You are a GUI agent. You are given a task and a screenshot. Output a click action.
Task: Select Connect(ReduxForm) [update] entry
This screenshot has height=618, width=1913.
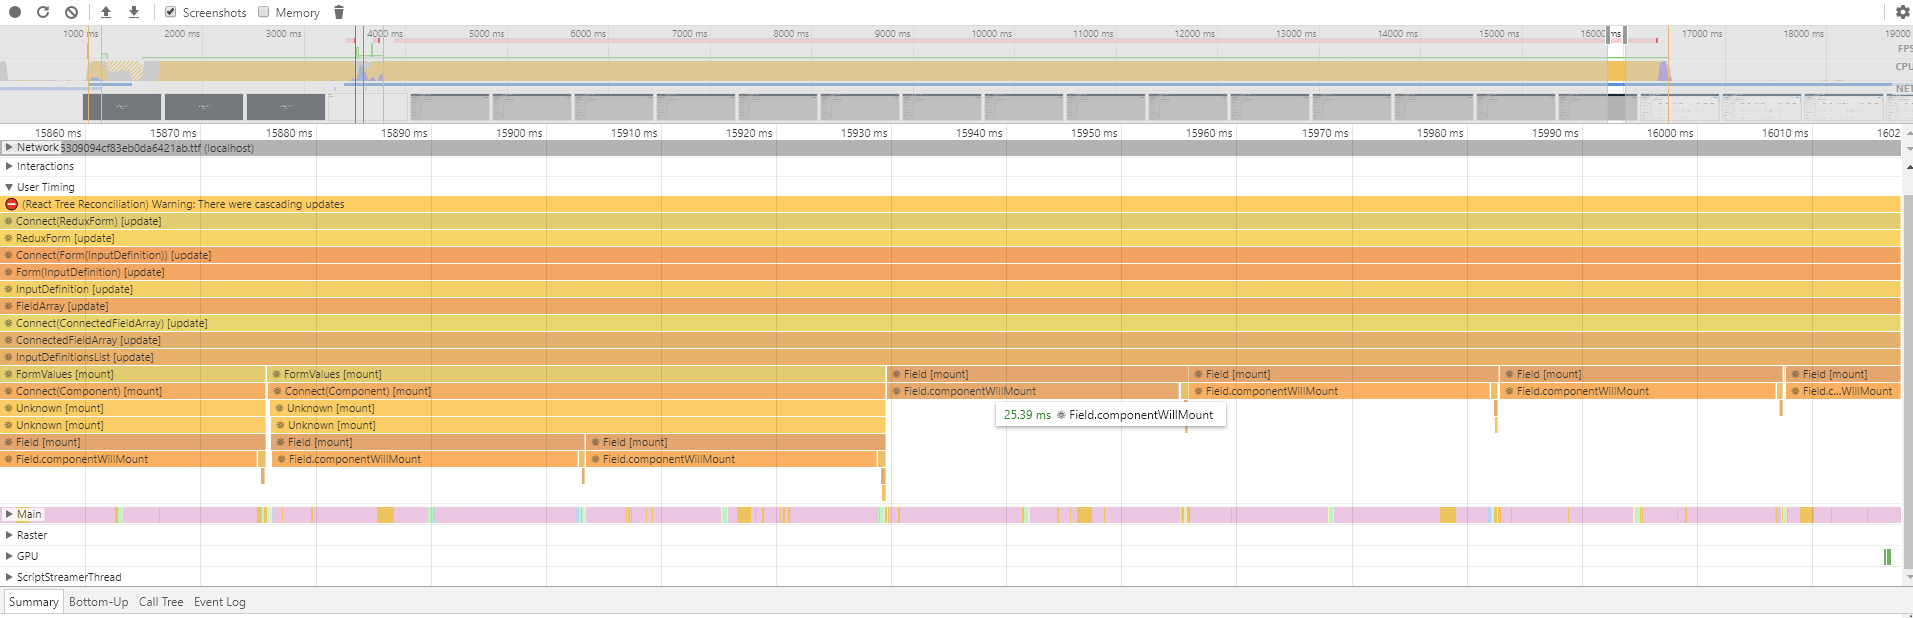[950, 221]
